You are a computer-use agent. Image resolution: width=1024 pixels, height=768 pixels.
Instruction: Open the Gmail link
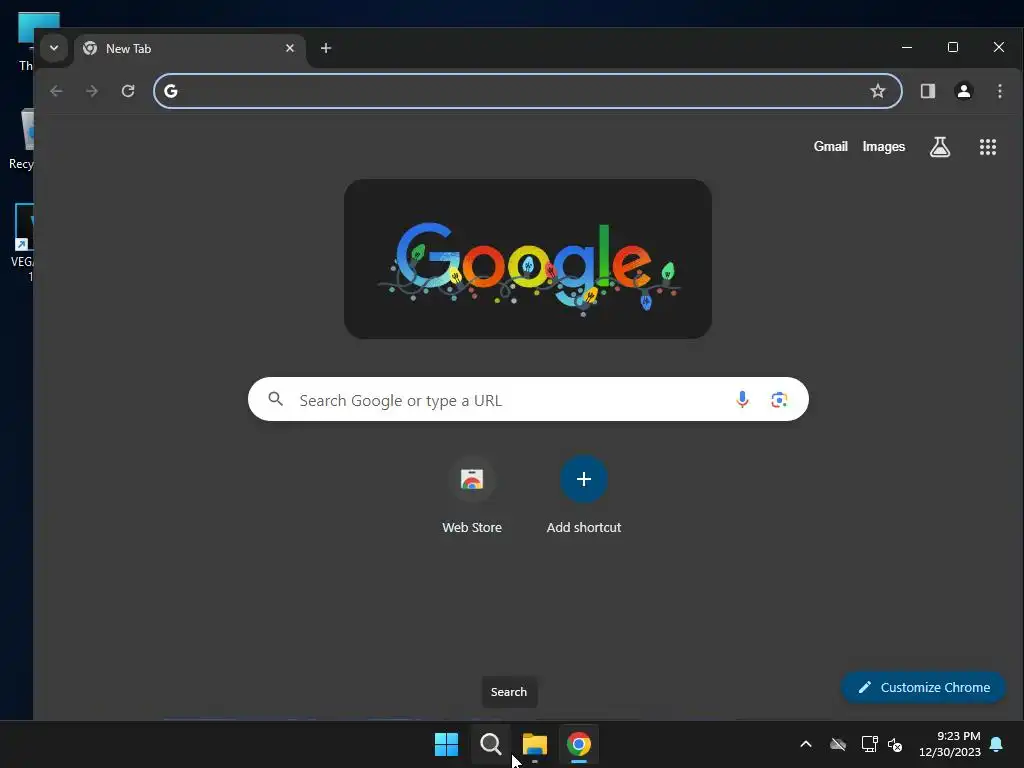[x=830, y=147]
